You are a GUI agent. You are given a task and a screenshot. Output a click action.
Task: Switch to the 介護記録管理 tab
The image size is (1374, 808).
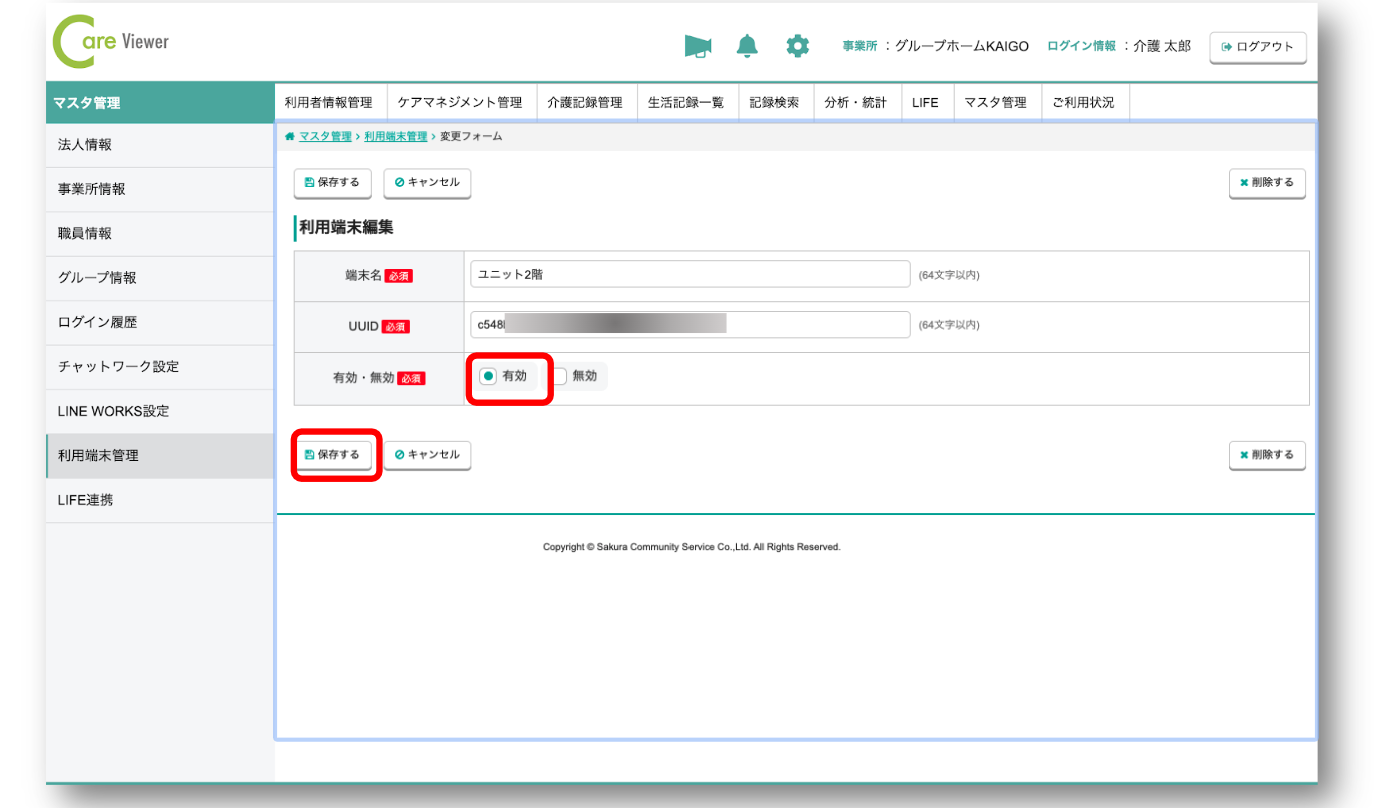click(x=585, y=102)
